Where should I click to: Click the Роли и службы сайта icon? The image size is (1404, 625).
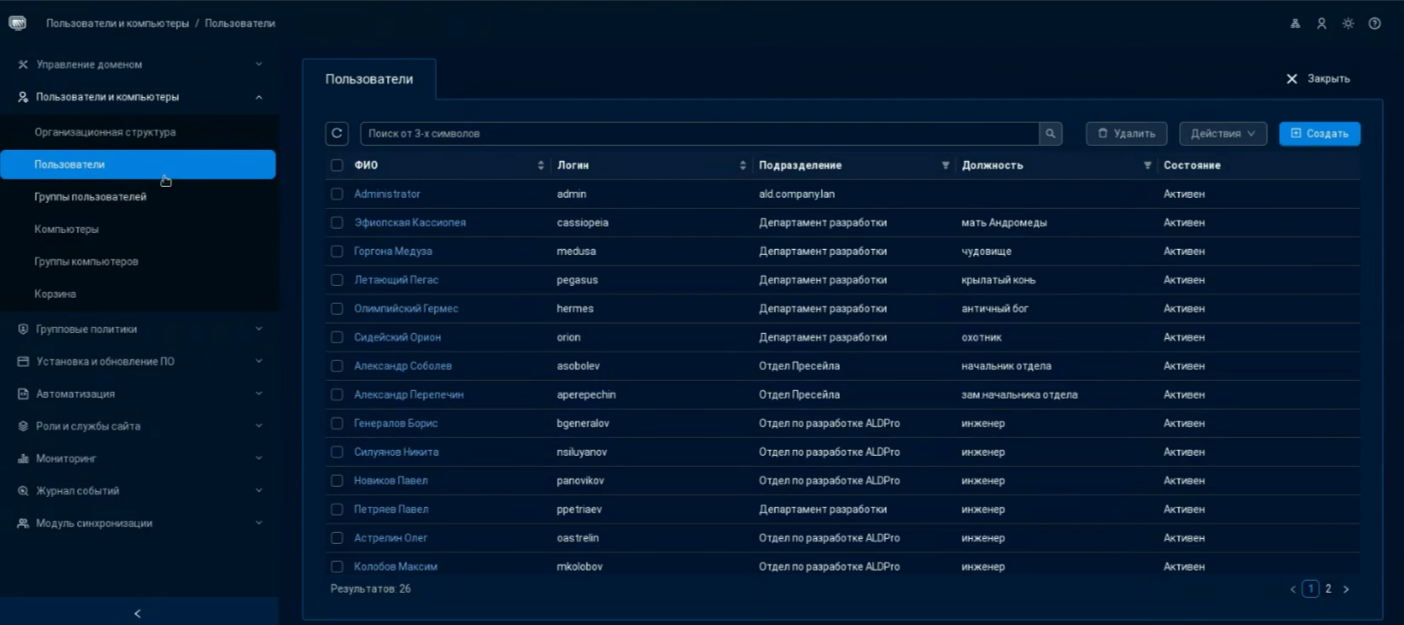click(23, 426)
